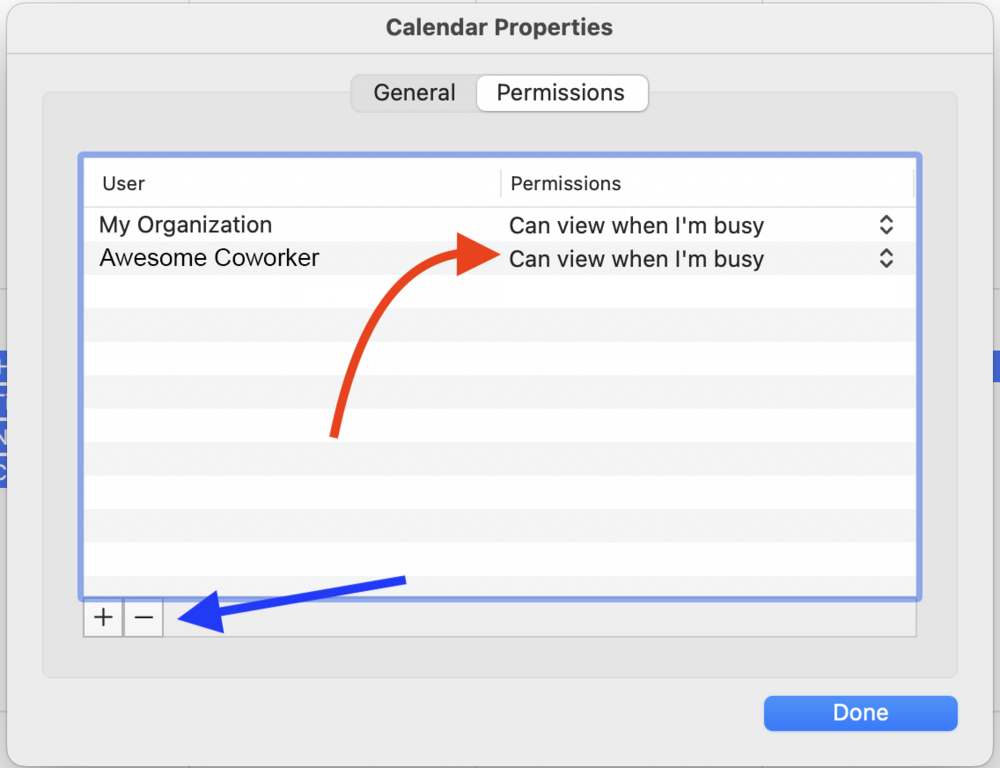Viewport: 1000px width, 768px height.
Task: Switch to the General tab
Action: (x=415, y=93)
